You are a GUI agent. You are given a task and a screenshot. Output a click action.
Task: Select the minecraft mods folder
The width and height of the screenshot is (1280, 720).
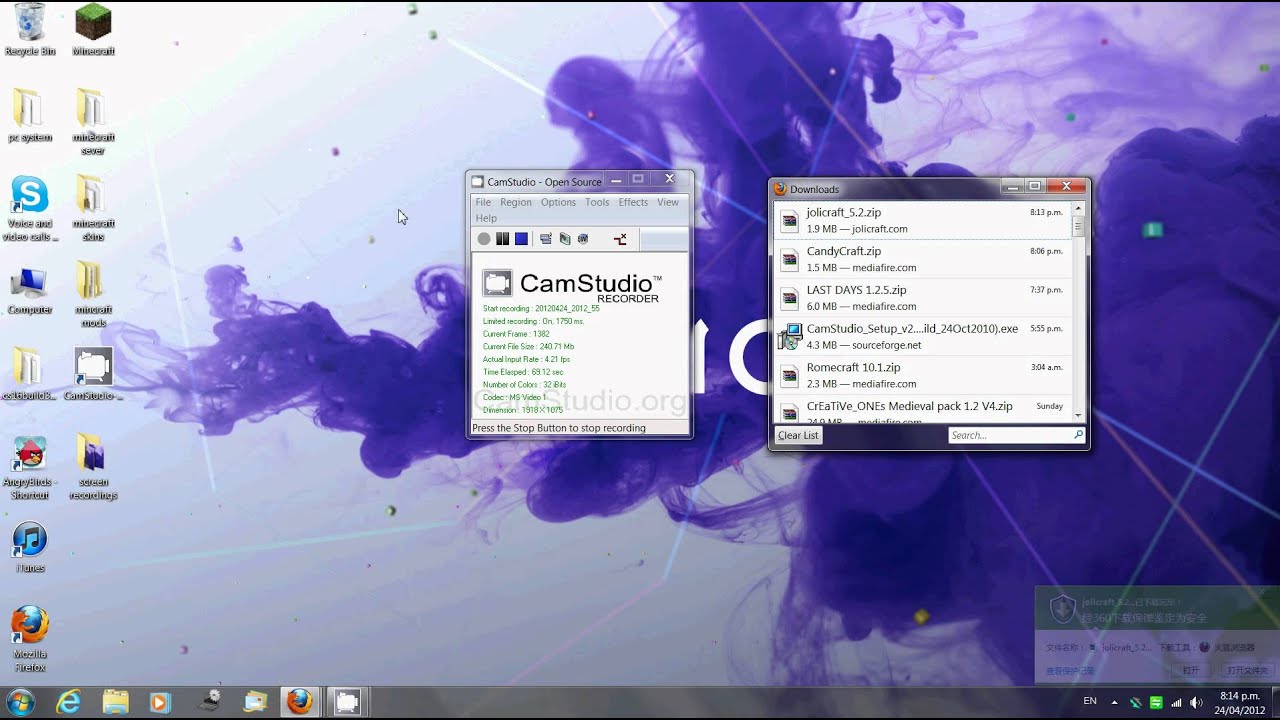click(x=93, y=295)
